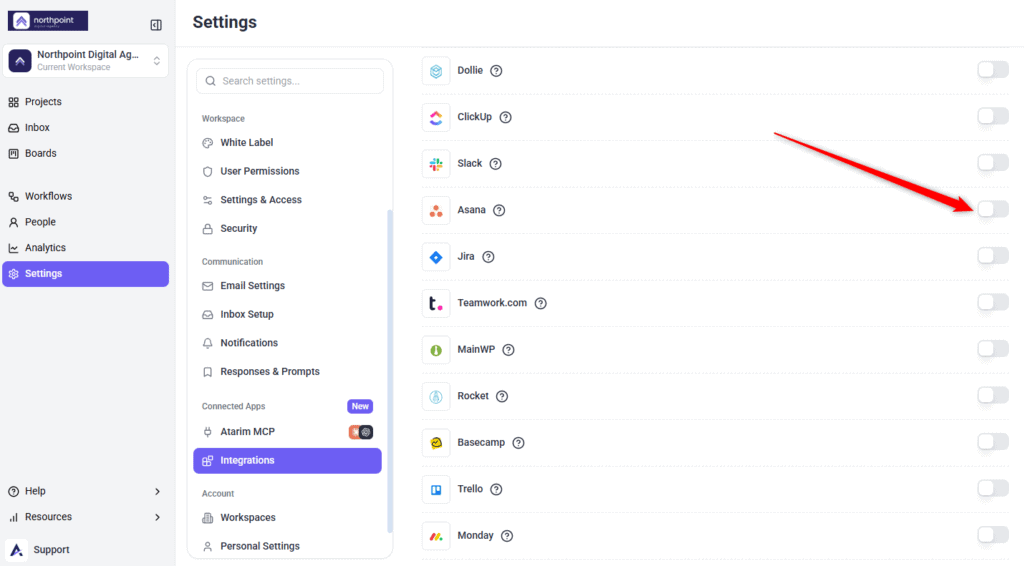This screenshot has width=1024, height=566.
Task: Enable the Basecamp integration toggle
Action: point(993,442)
